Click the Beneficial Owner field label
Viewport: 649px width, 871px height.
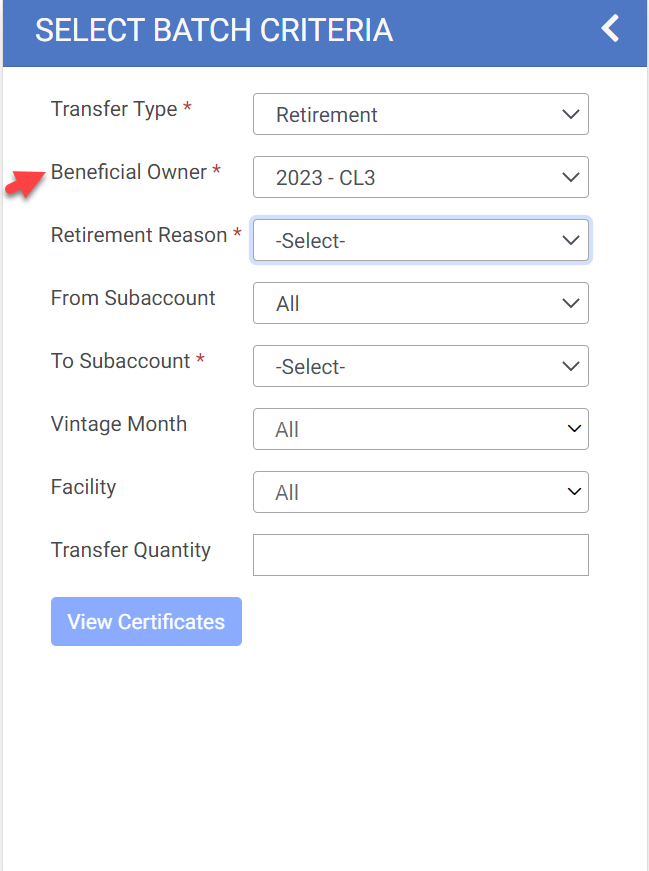(x=129, y=172)
